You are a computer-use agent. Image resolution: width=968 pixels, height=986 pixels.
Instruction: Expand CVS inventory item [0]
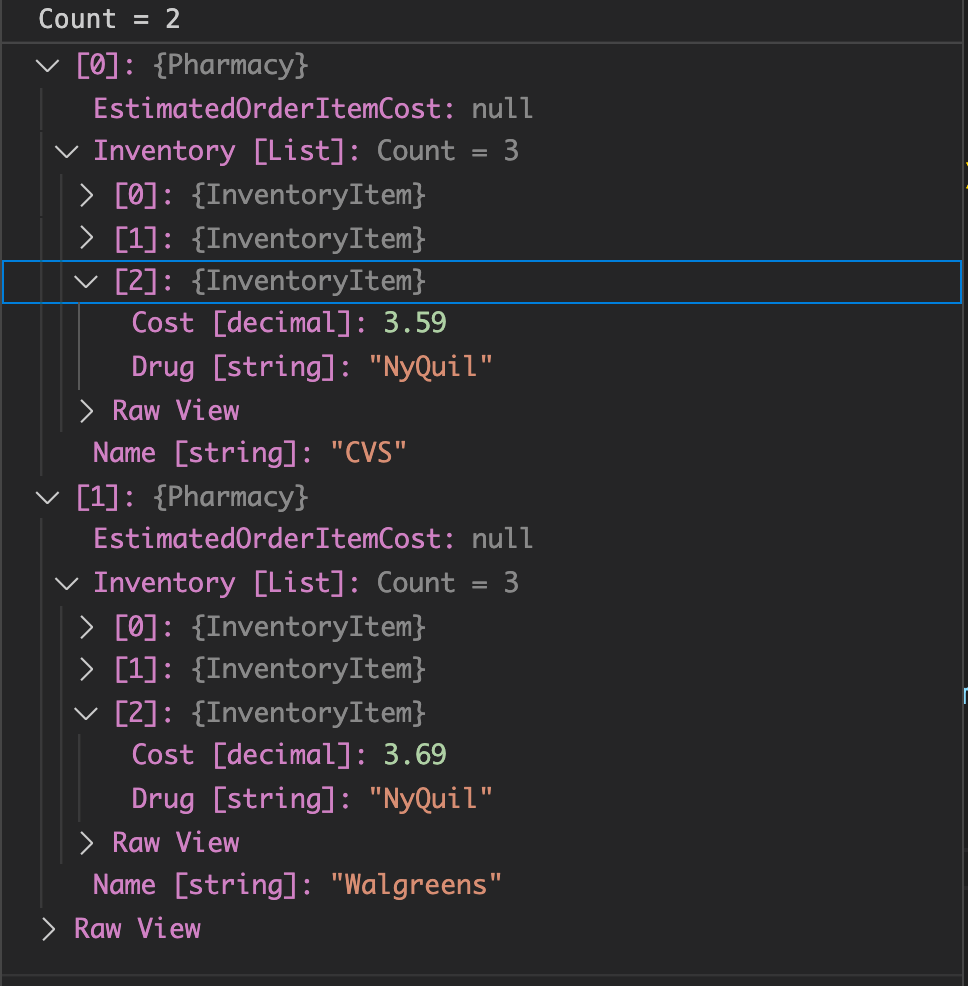point(87,196)
